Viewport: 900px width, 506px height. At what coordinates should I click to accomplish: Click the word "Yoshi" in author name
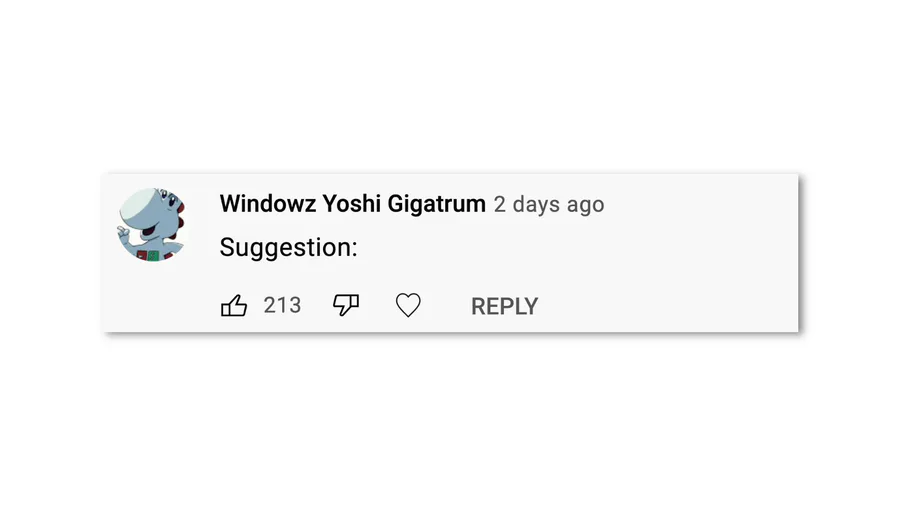coord(351,204)
